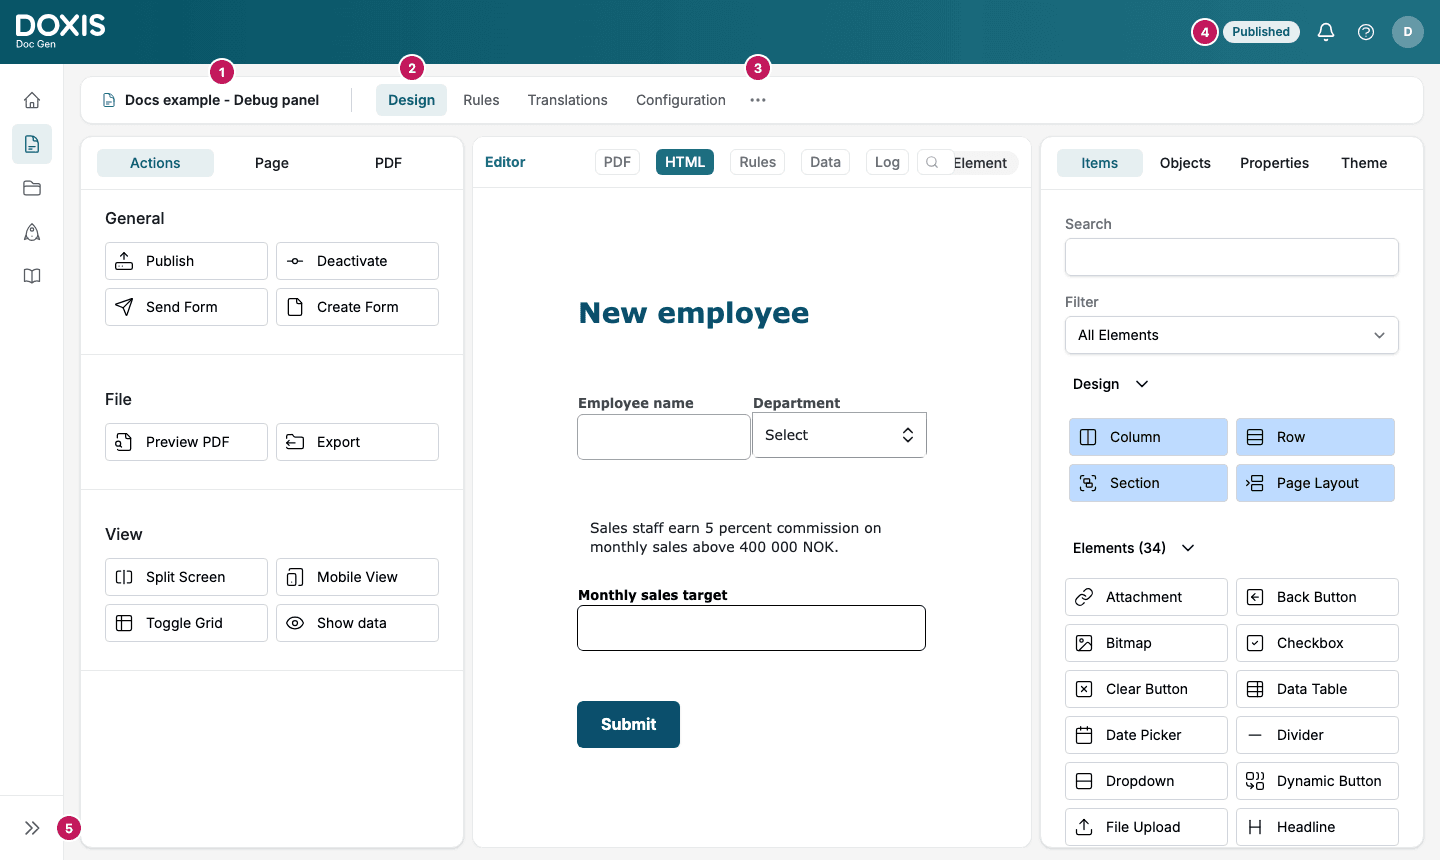Open the Properties tab
The height and width of the screenshot is (860, 1440).
1274,163
